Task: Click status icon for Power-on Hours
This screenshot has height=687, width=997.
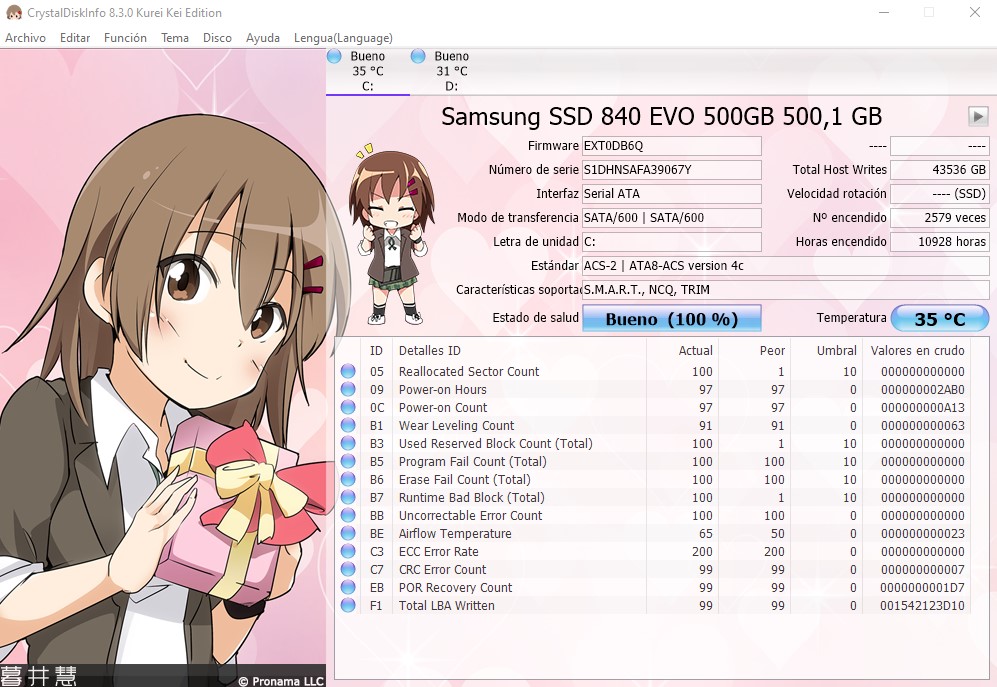Action: [x=348, y=389]
